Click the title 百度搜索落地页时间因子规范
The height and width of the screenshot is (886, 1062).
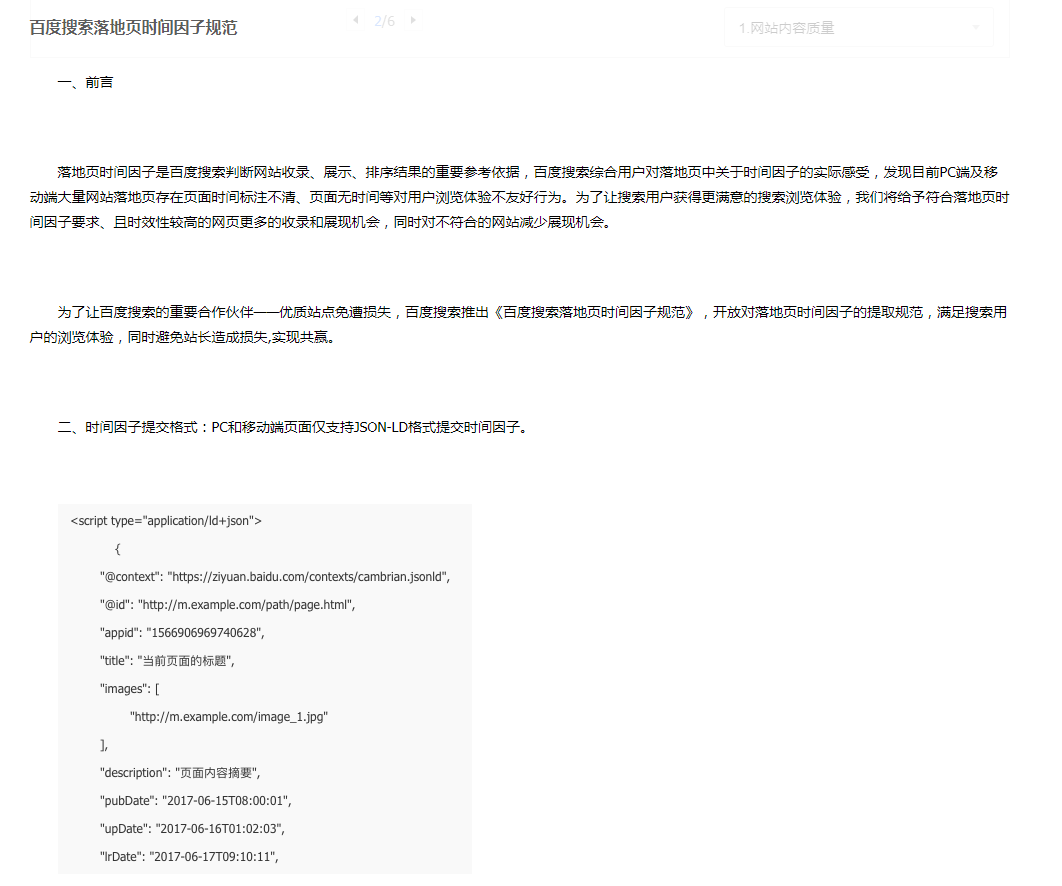[x=133, y=28]
